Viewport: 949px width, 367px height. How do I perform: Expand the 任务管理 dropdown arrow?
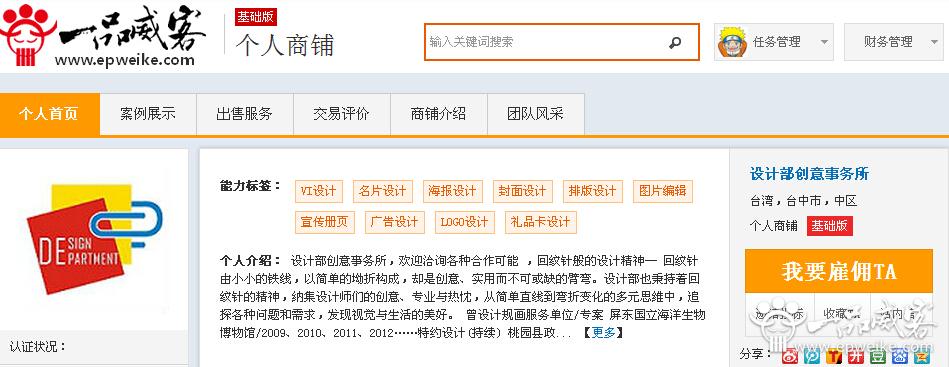click(824, 42)
